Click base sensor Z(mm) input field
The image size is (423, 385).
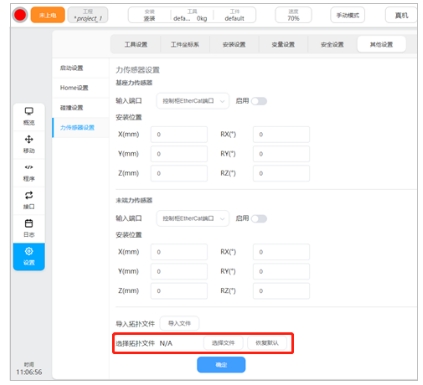point(179,173)
